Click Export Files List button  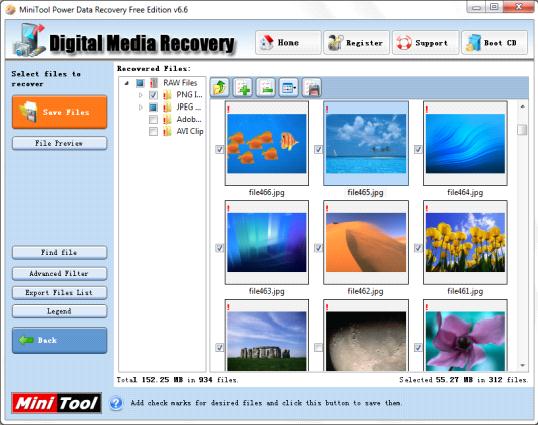[59, 293]
